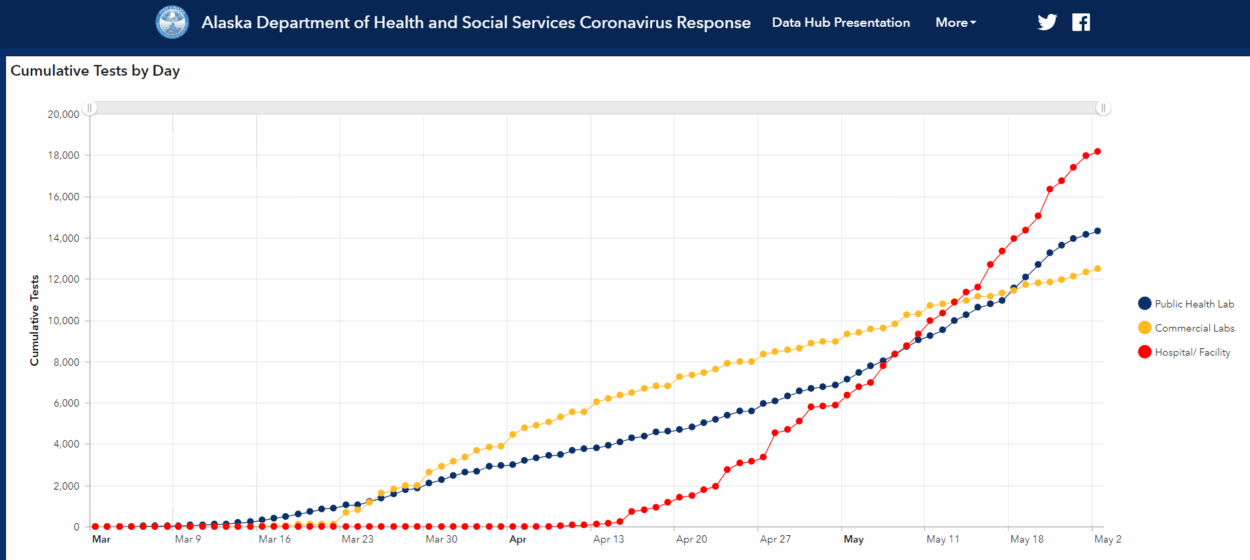This screenshot has height=560, width=1250.
Task: Open the Twitter icon link
Action: (x=1047, y=22)
